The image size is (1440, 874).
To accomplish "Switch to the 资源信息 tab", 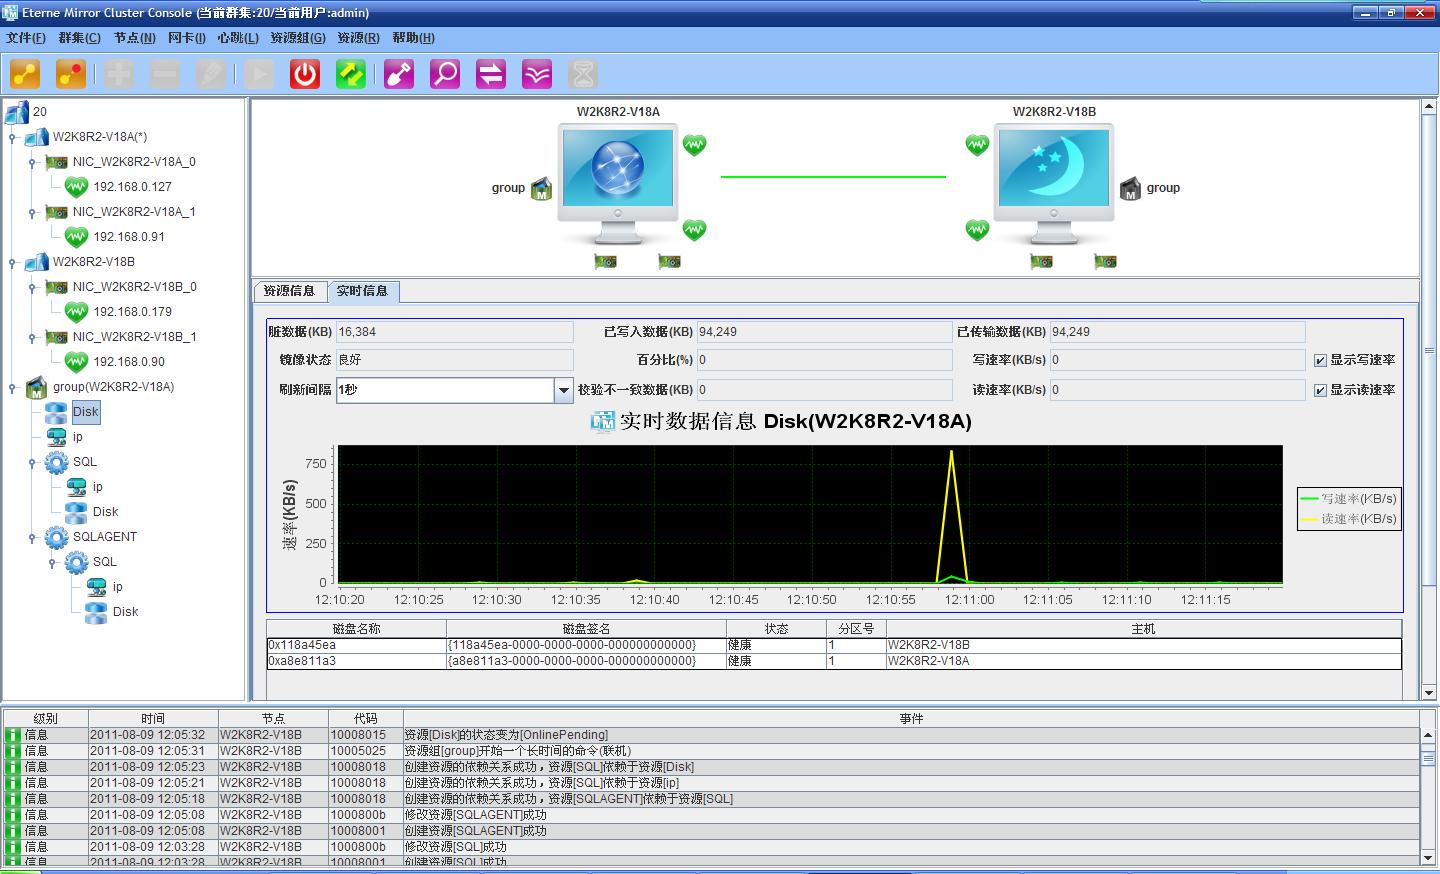I will 289,291.
